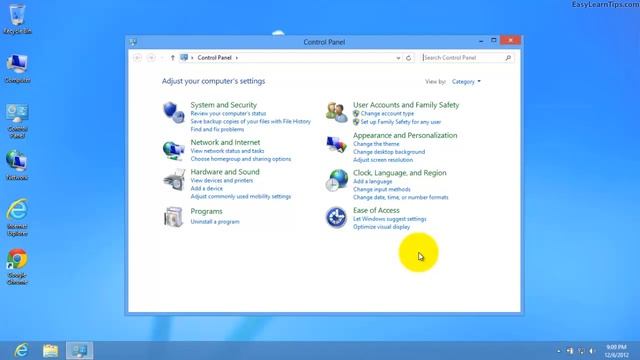Launch Internet Explorer from the taskbar

click(21, 350)
